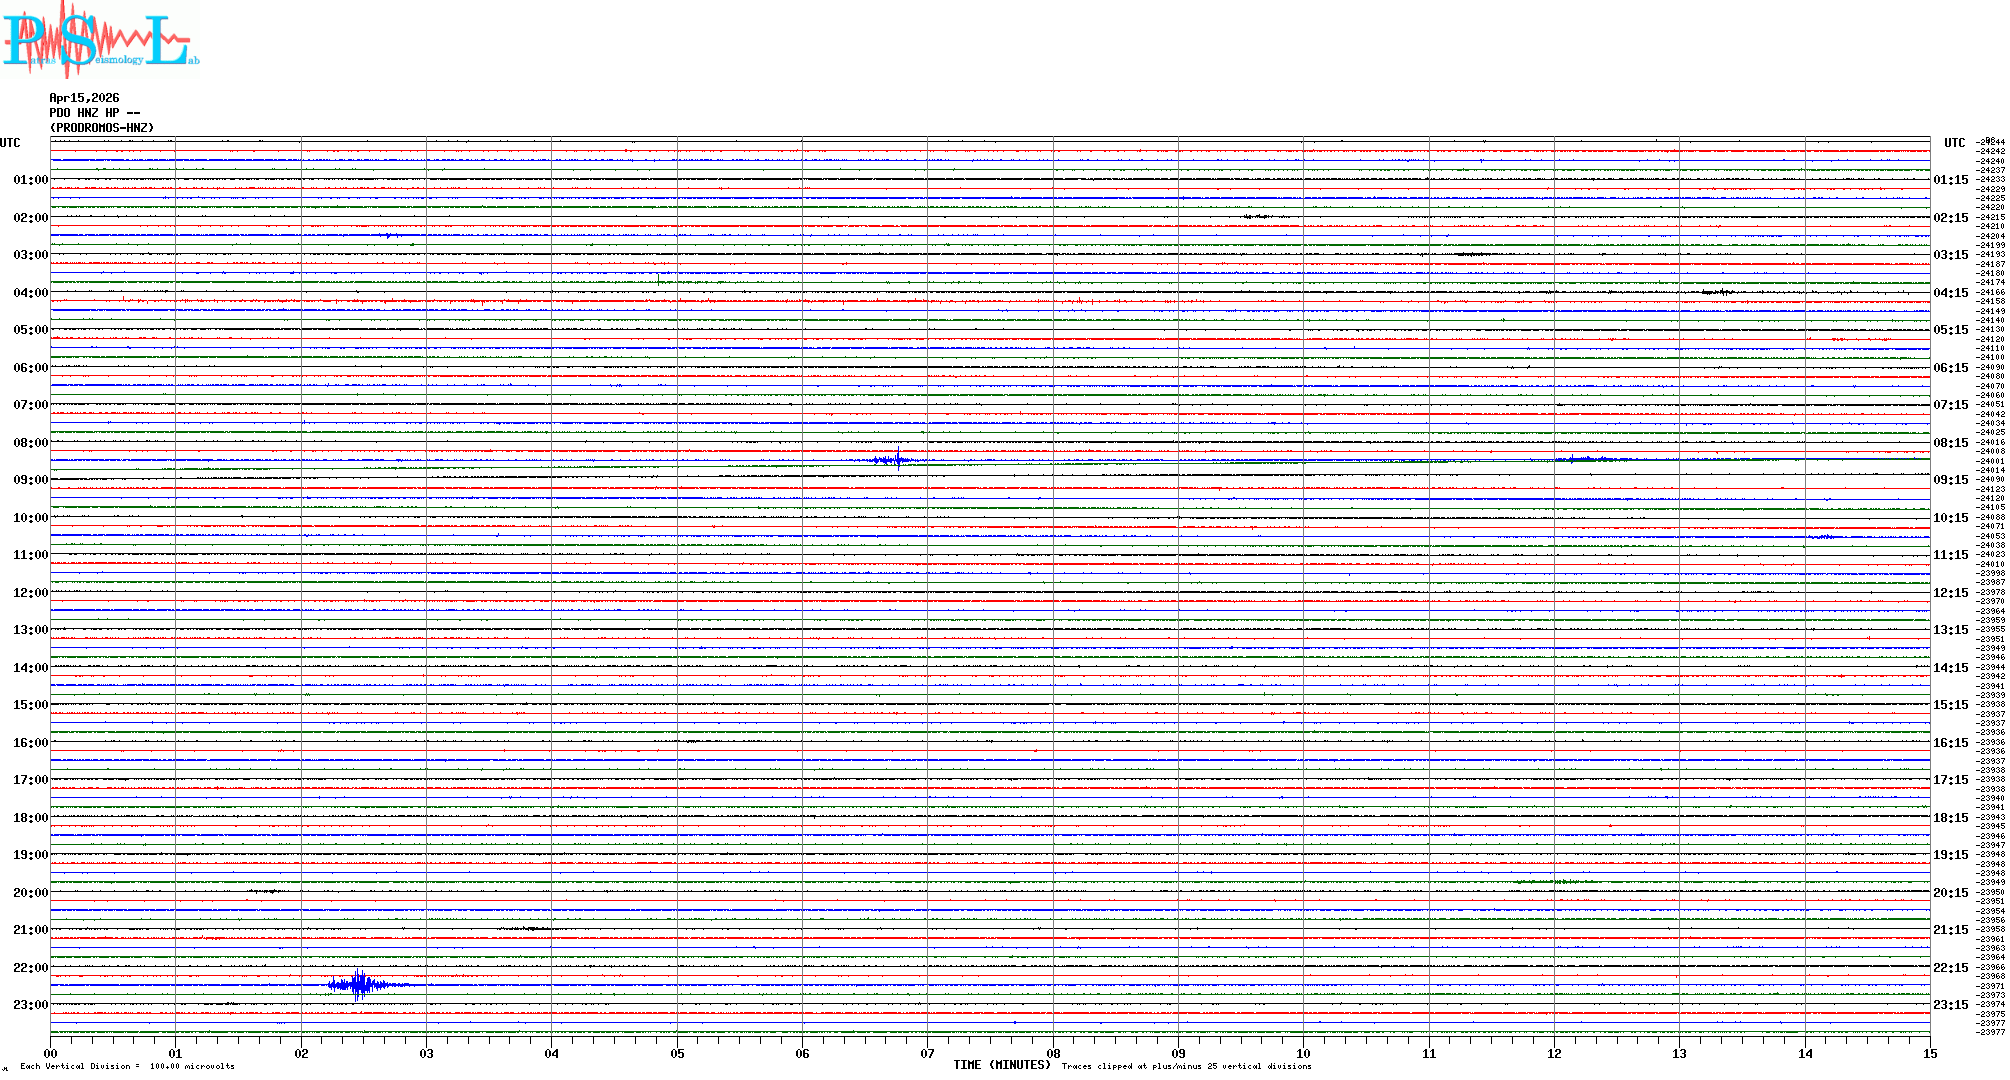
Task: Click the 23:00 left hour label
Action: (x=30, y=1005)
